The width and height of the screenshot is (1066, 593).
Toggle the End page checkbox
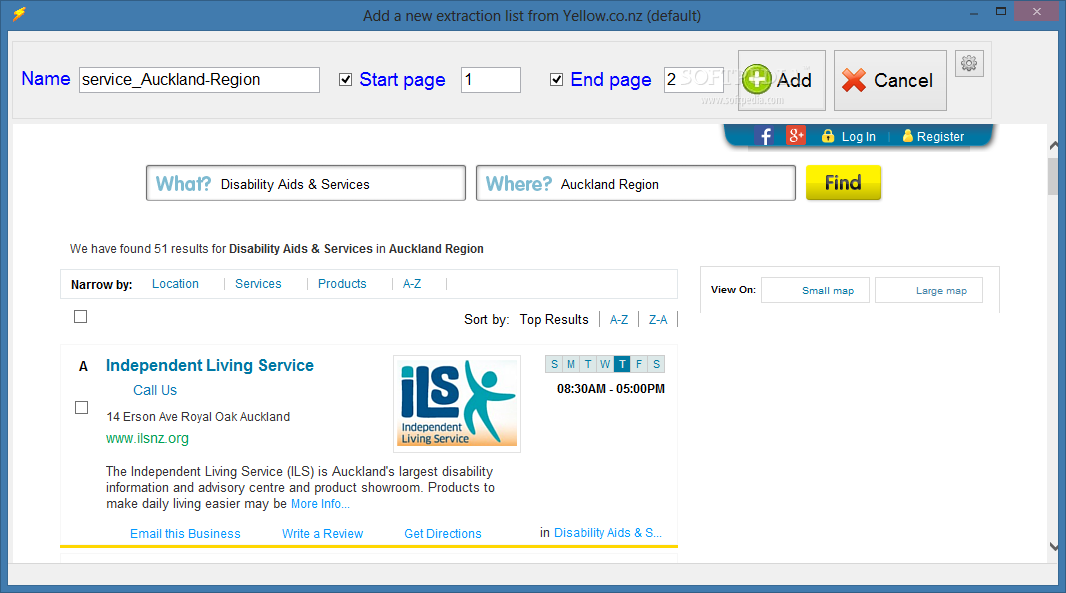[x=556, y=80]
